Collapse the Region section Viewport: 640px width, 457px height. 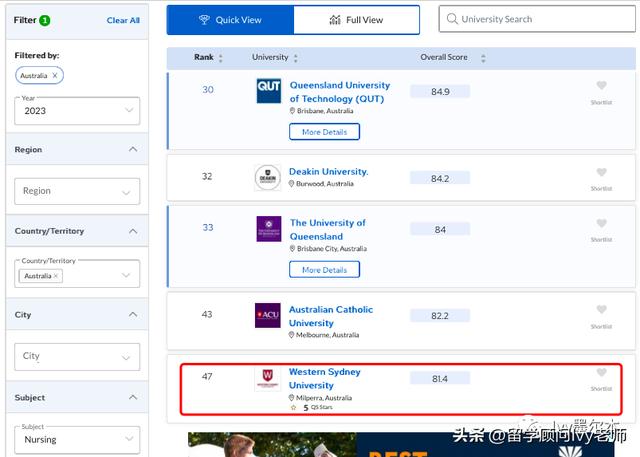coord(133,149)
